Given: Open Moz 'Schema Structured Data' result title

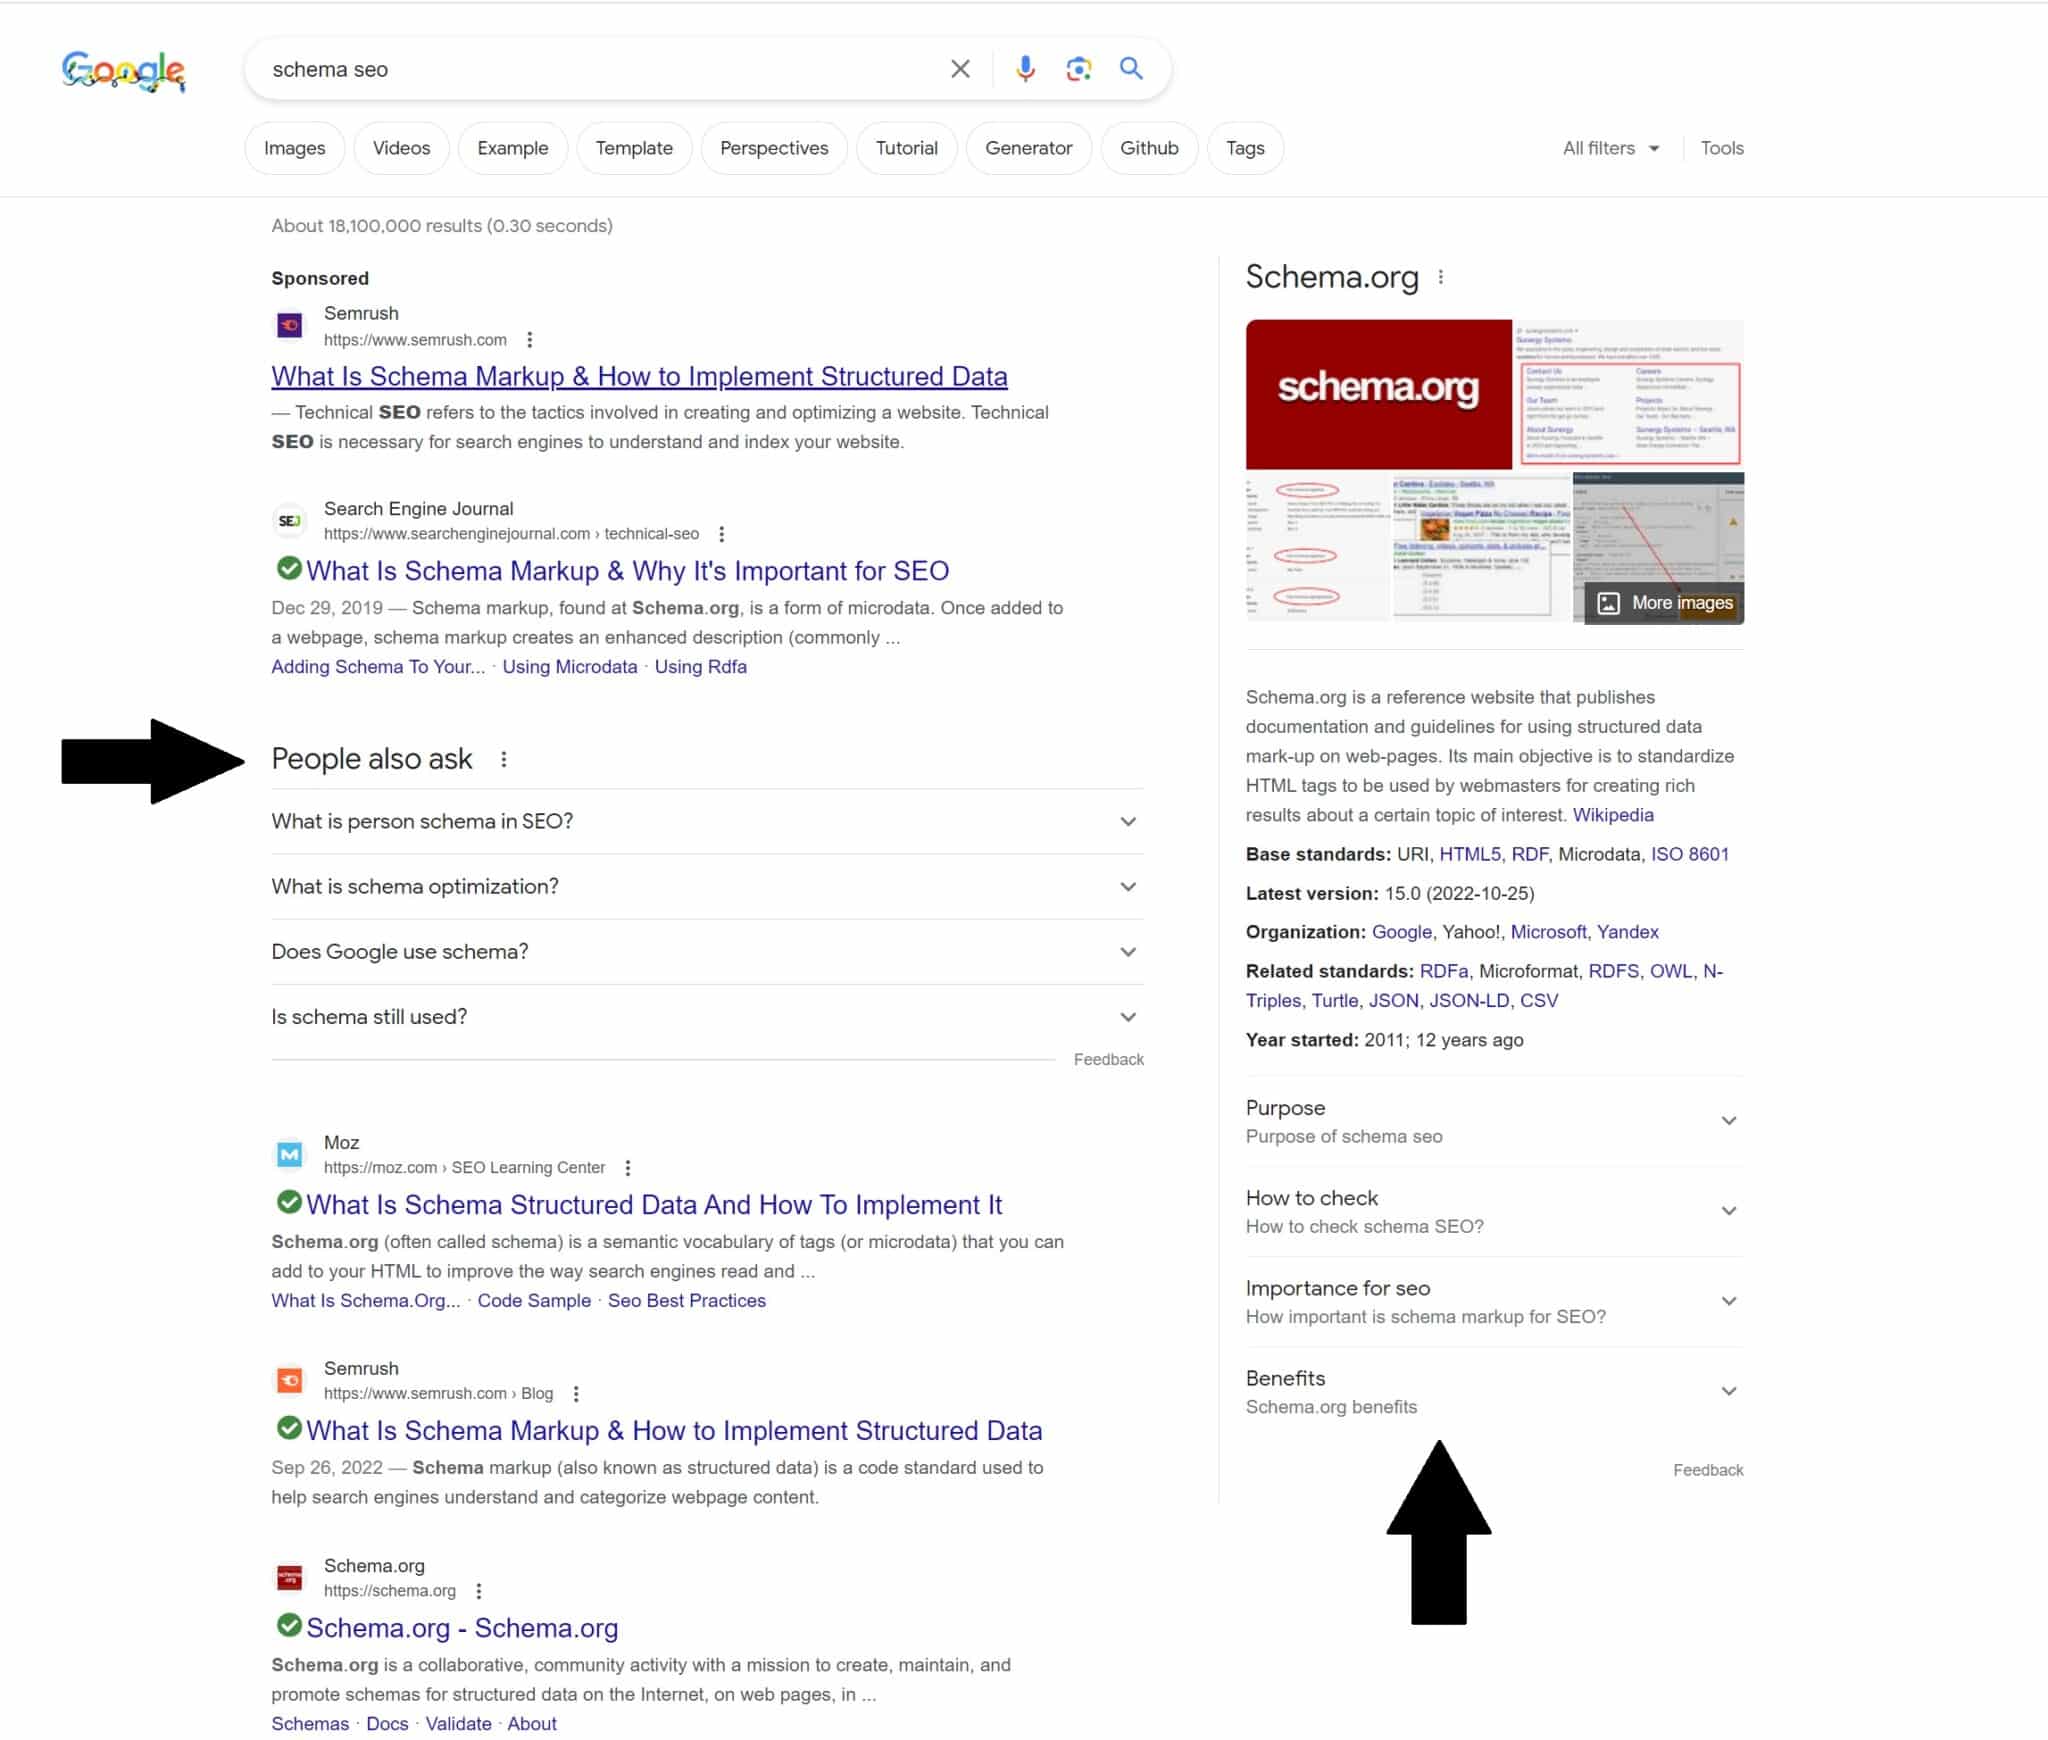Looking at the screenshot, I should (654, 1205).
